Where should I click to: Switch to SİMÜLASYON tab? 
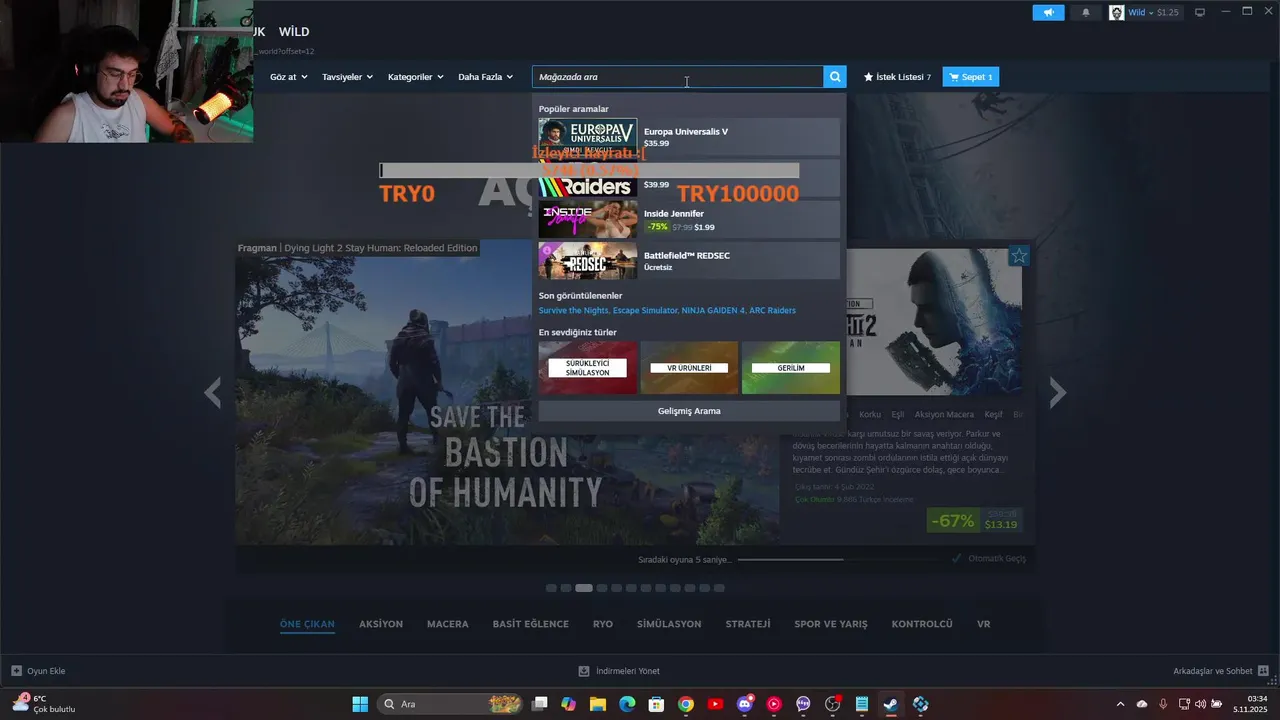(x=669, y=624)
